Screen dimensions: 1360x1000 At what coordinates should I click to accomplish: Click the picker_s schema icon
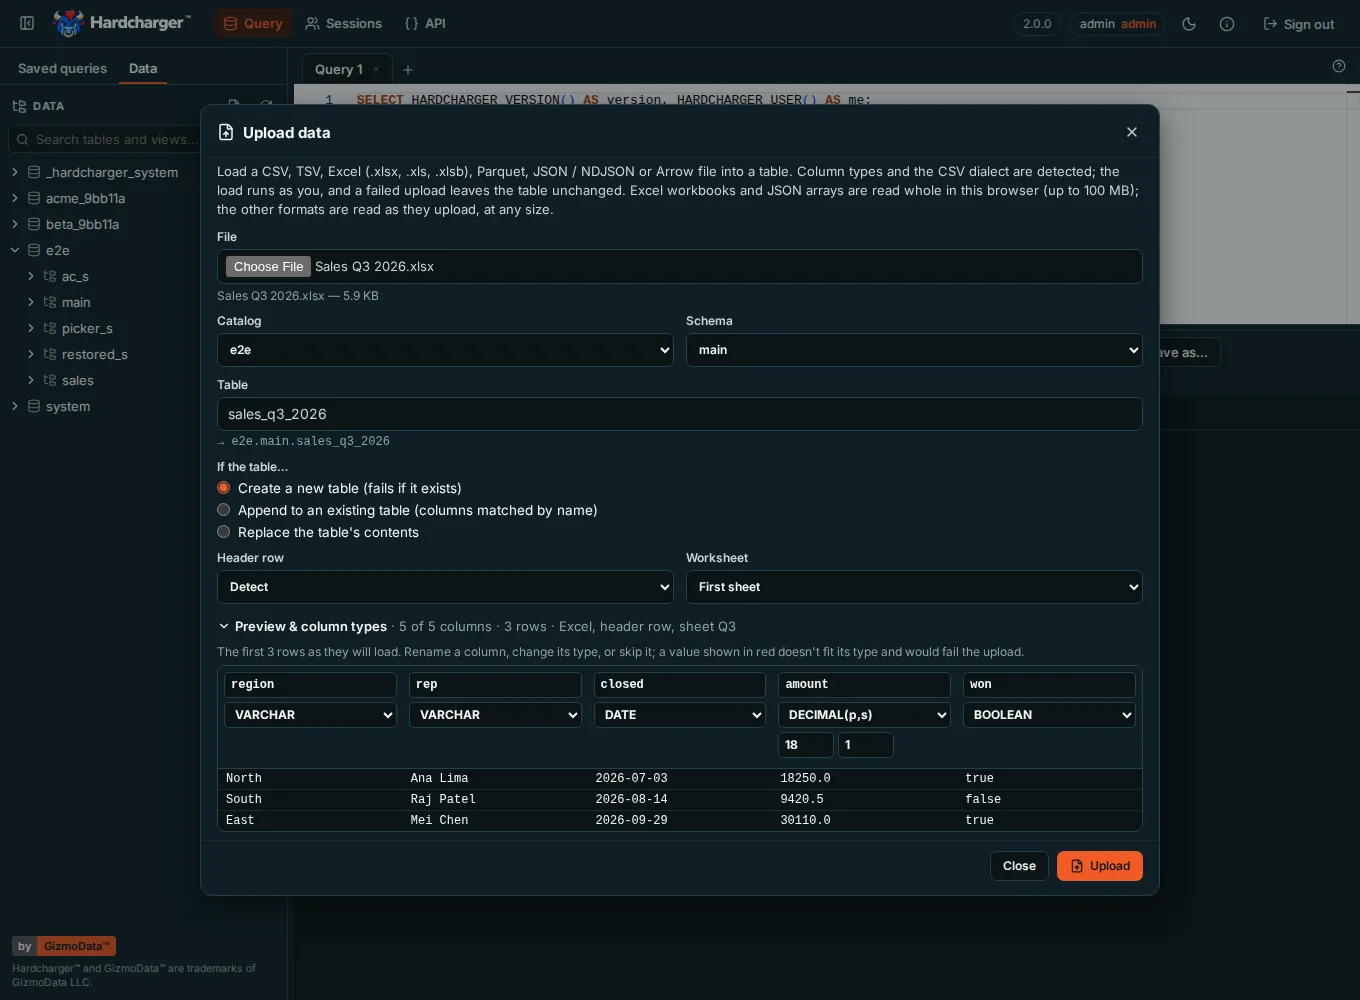pyautogui.click(x=50, y=328)
